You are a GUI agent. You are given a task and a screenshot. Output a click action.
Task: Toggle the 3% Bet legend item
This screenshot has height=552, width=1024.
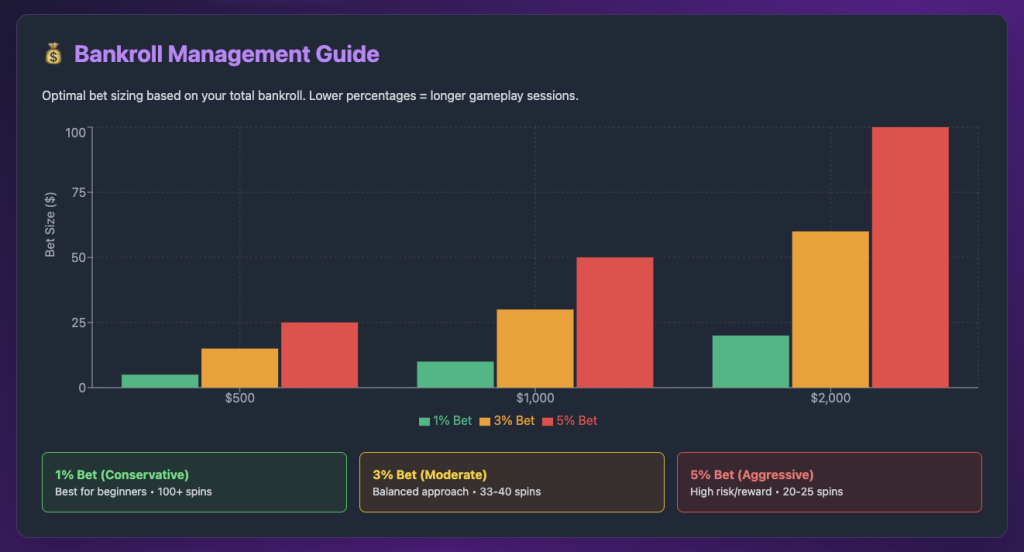tap(507, 421)
